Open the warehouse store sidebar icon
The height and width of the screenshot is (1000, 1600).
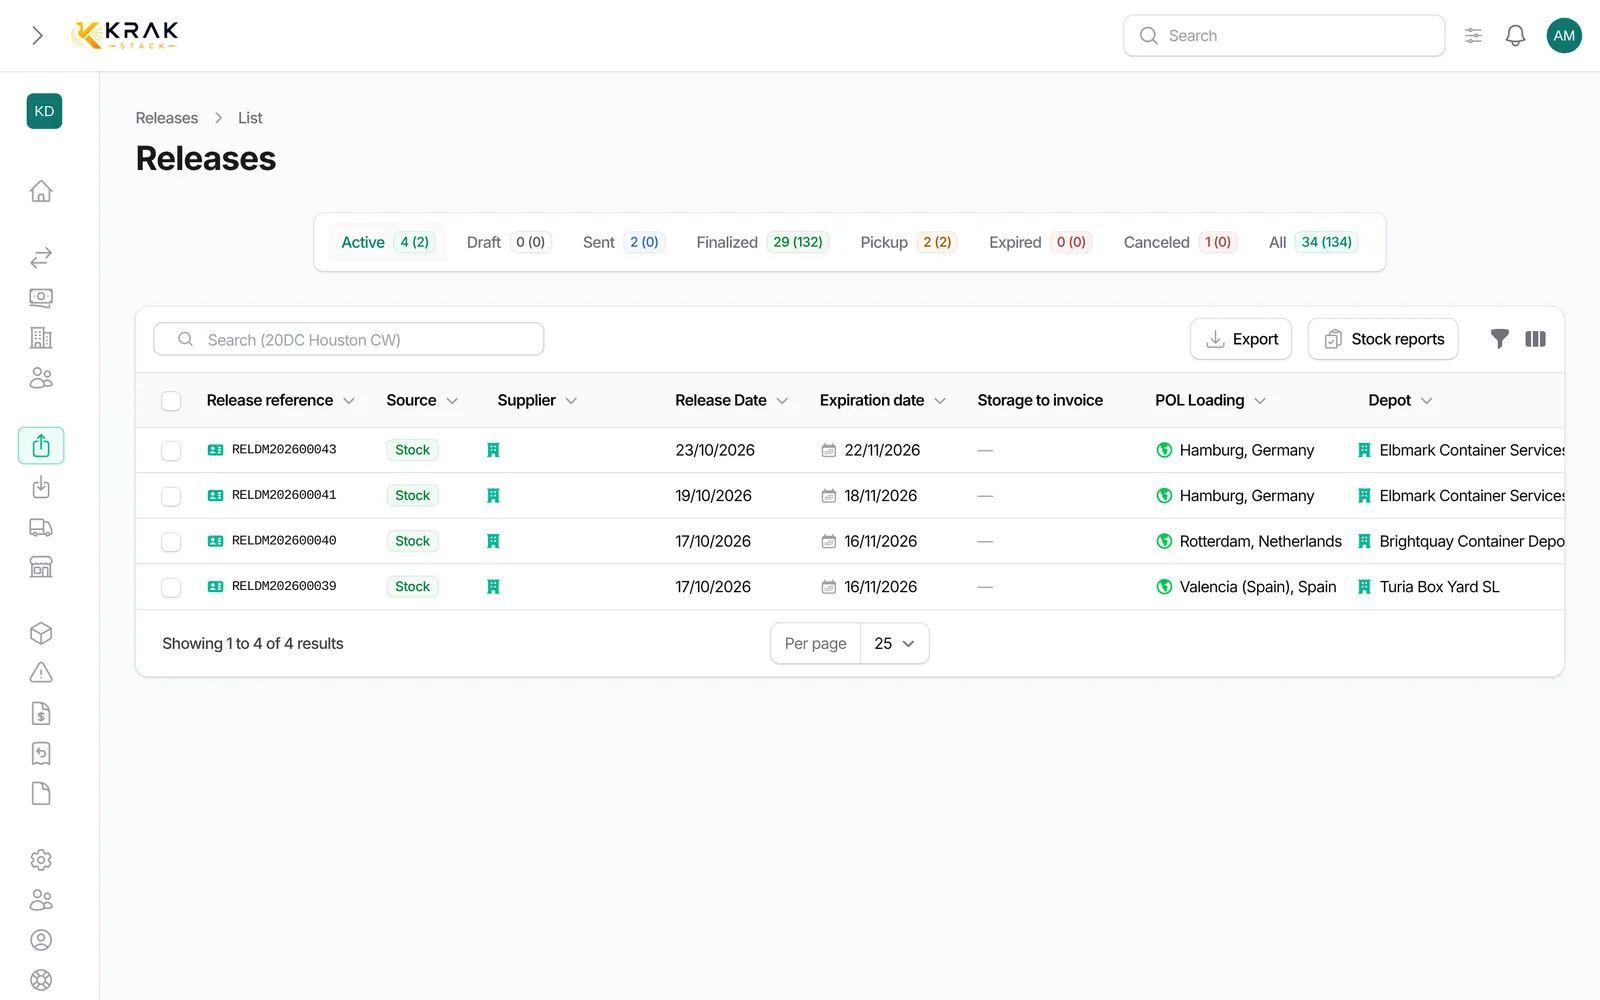(41, 568)
